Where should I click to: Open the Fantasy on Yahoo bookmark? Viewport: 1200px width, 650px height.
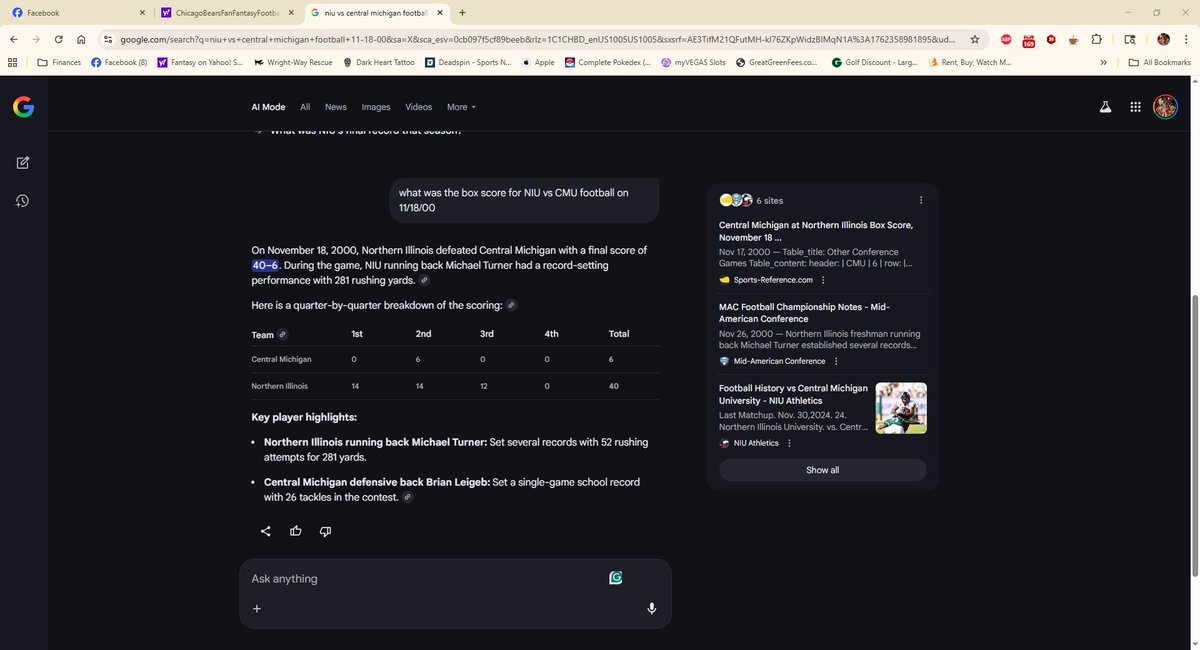pyautogui.click(x=200, y=62)
